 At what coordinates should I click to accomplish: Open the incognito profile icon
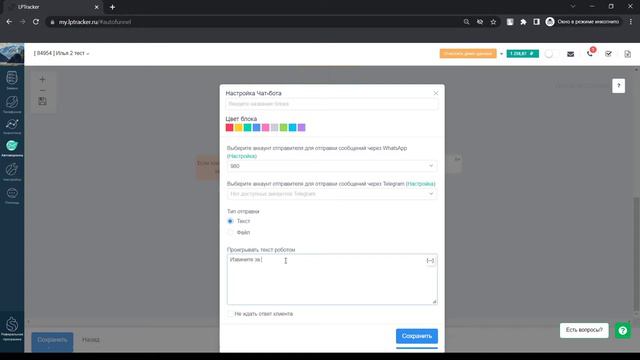550,22
